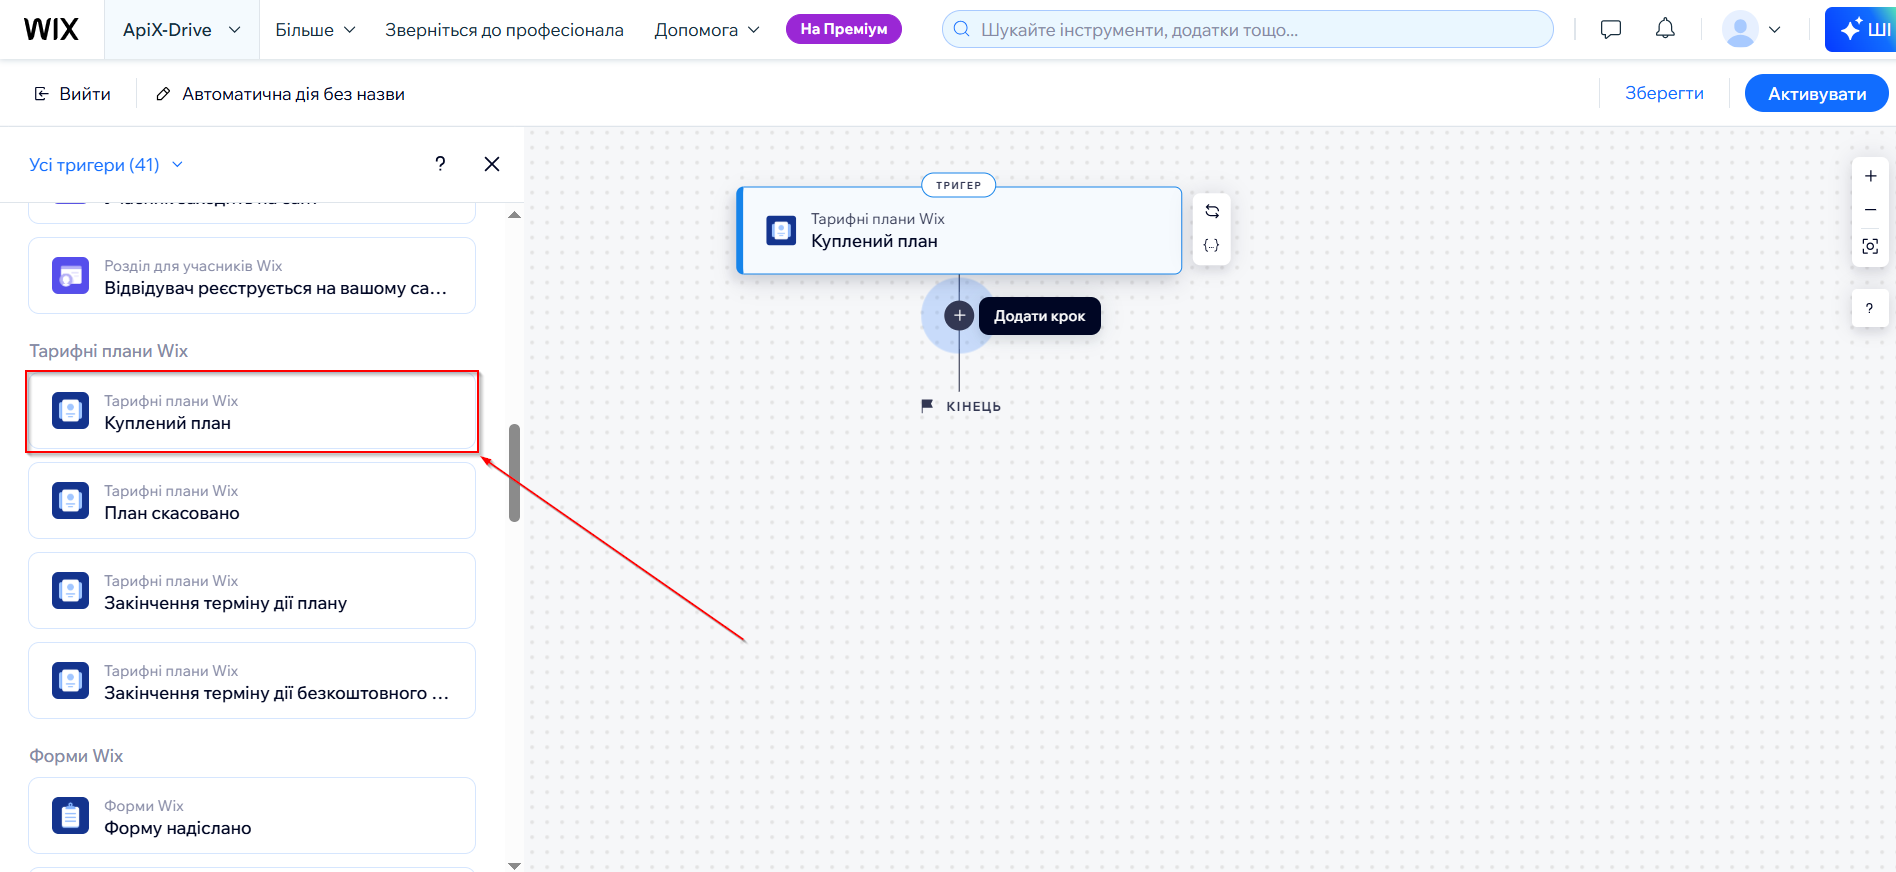This screenshot has width=1896, height=872.
Task: Click the plus add step circle
Action: coord(959,316)
